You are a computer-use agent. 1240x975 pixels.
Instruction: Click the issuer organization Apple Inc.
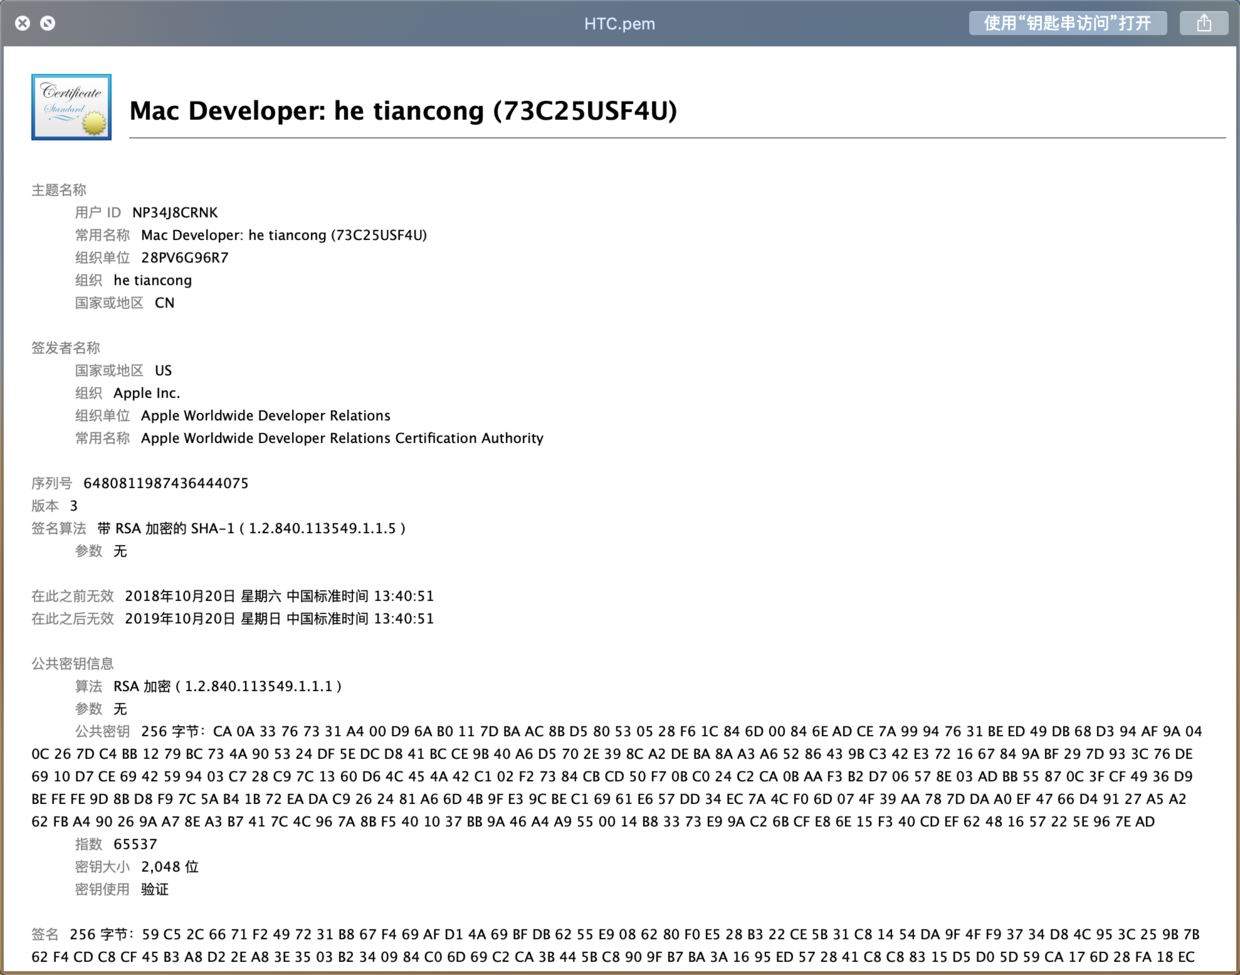click(x=146, y=392)
